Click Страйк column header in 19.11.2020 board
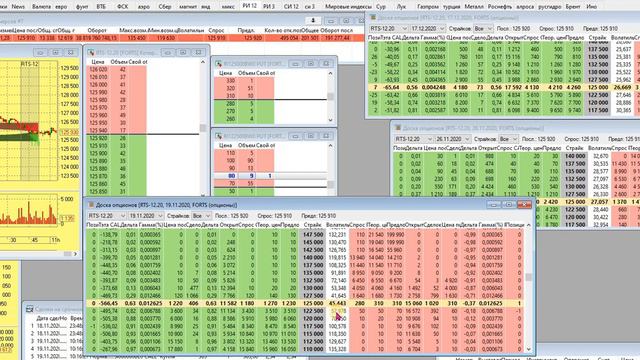This screenshot has width=640, height=360. (312, 225)
